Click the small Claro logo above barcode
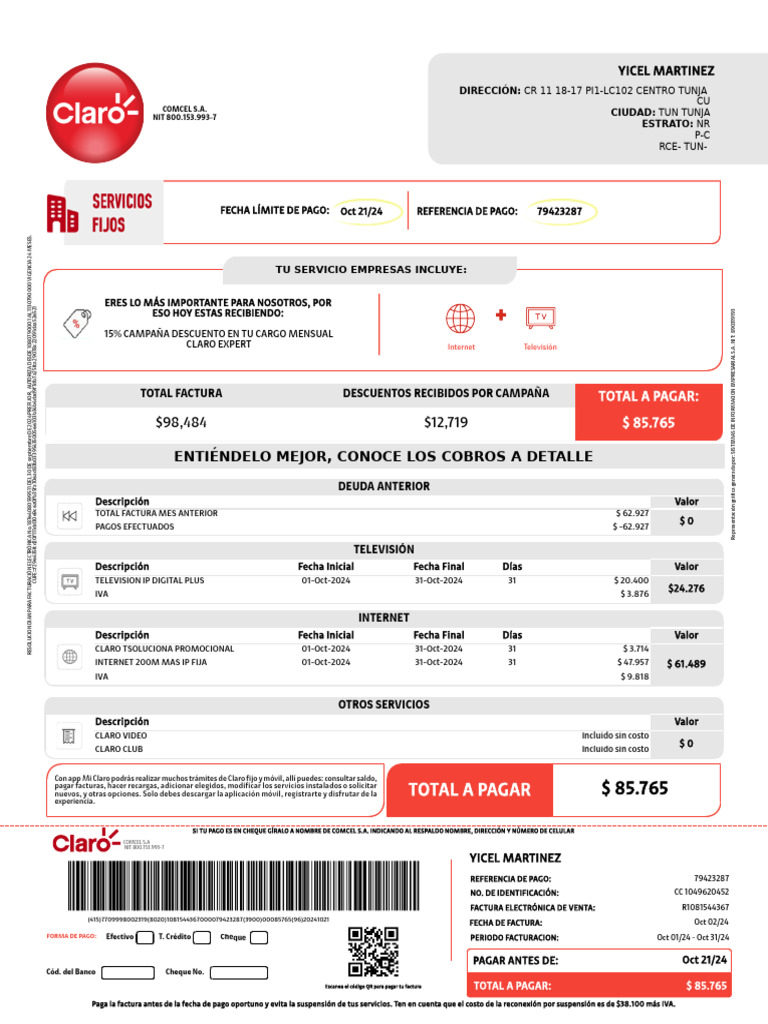The height and width of the screenshot is (1024, 768). (86, 842)
